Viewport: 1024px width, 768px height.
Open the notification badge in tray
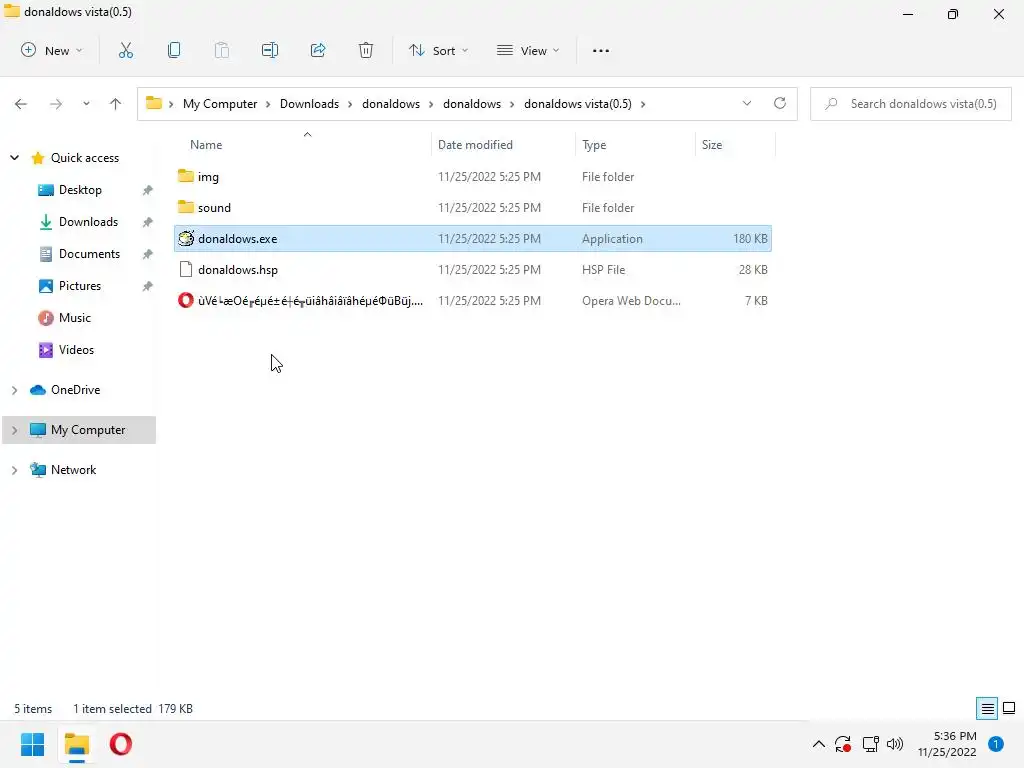coord(996,744)
